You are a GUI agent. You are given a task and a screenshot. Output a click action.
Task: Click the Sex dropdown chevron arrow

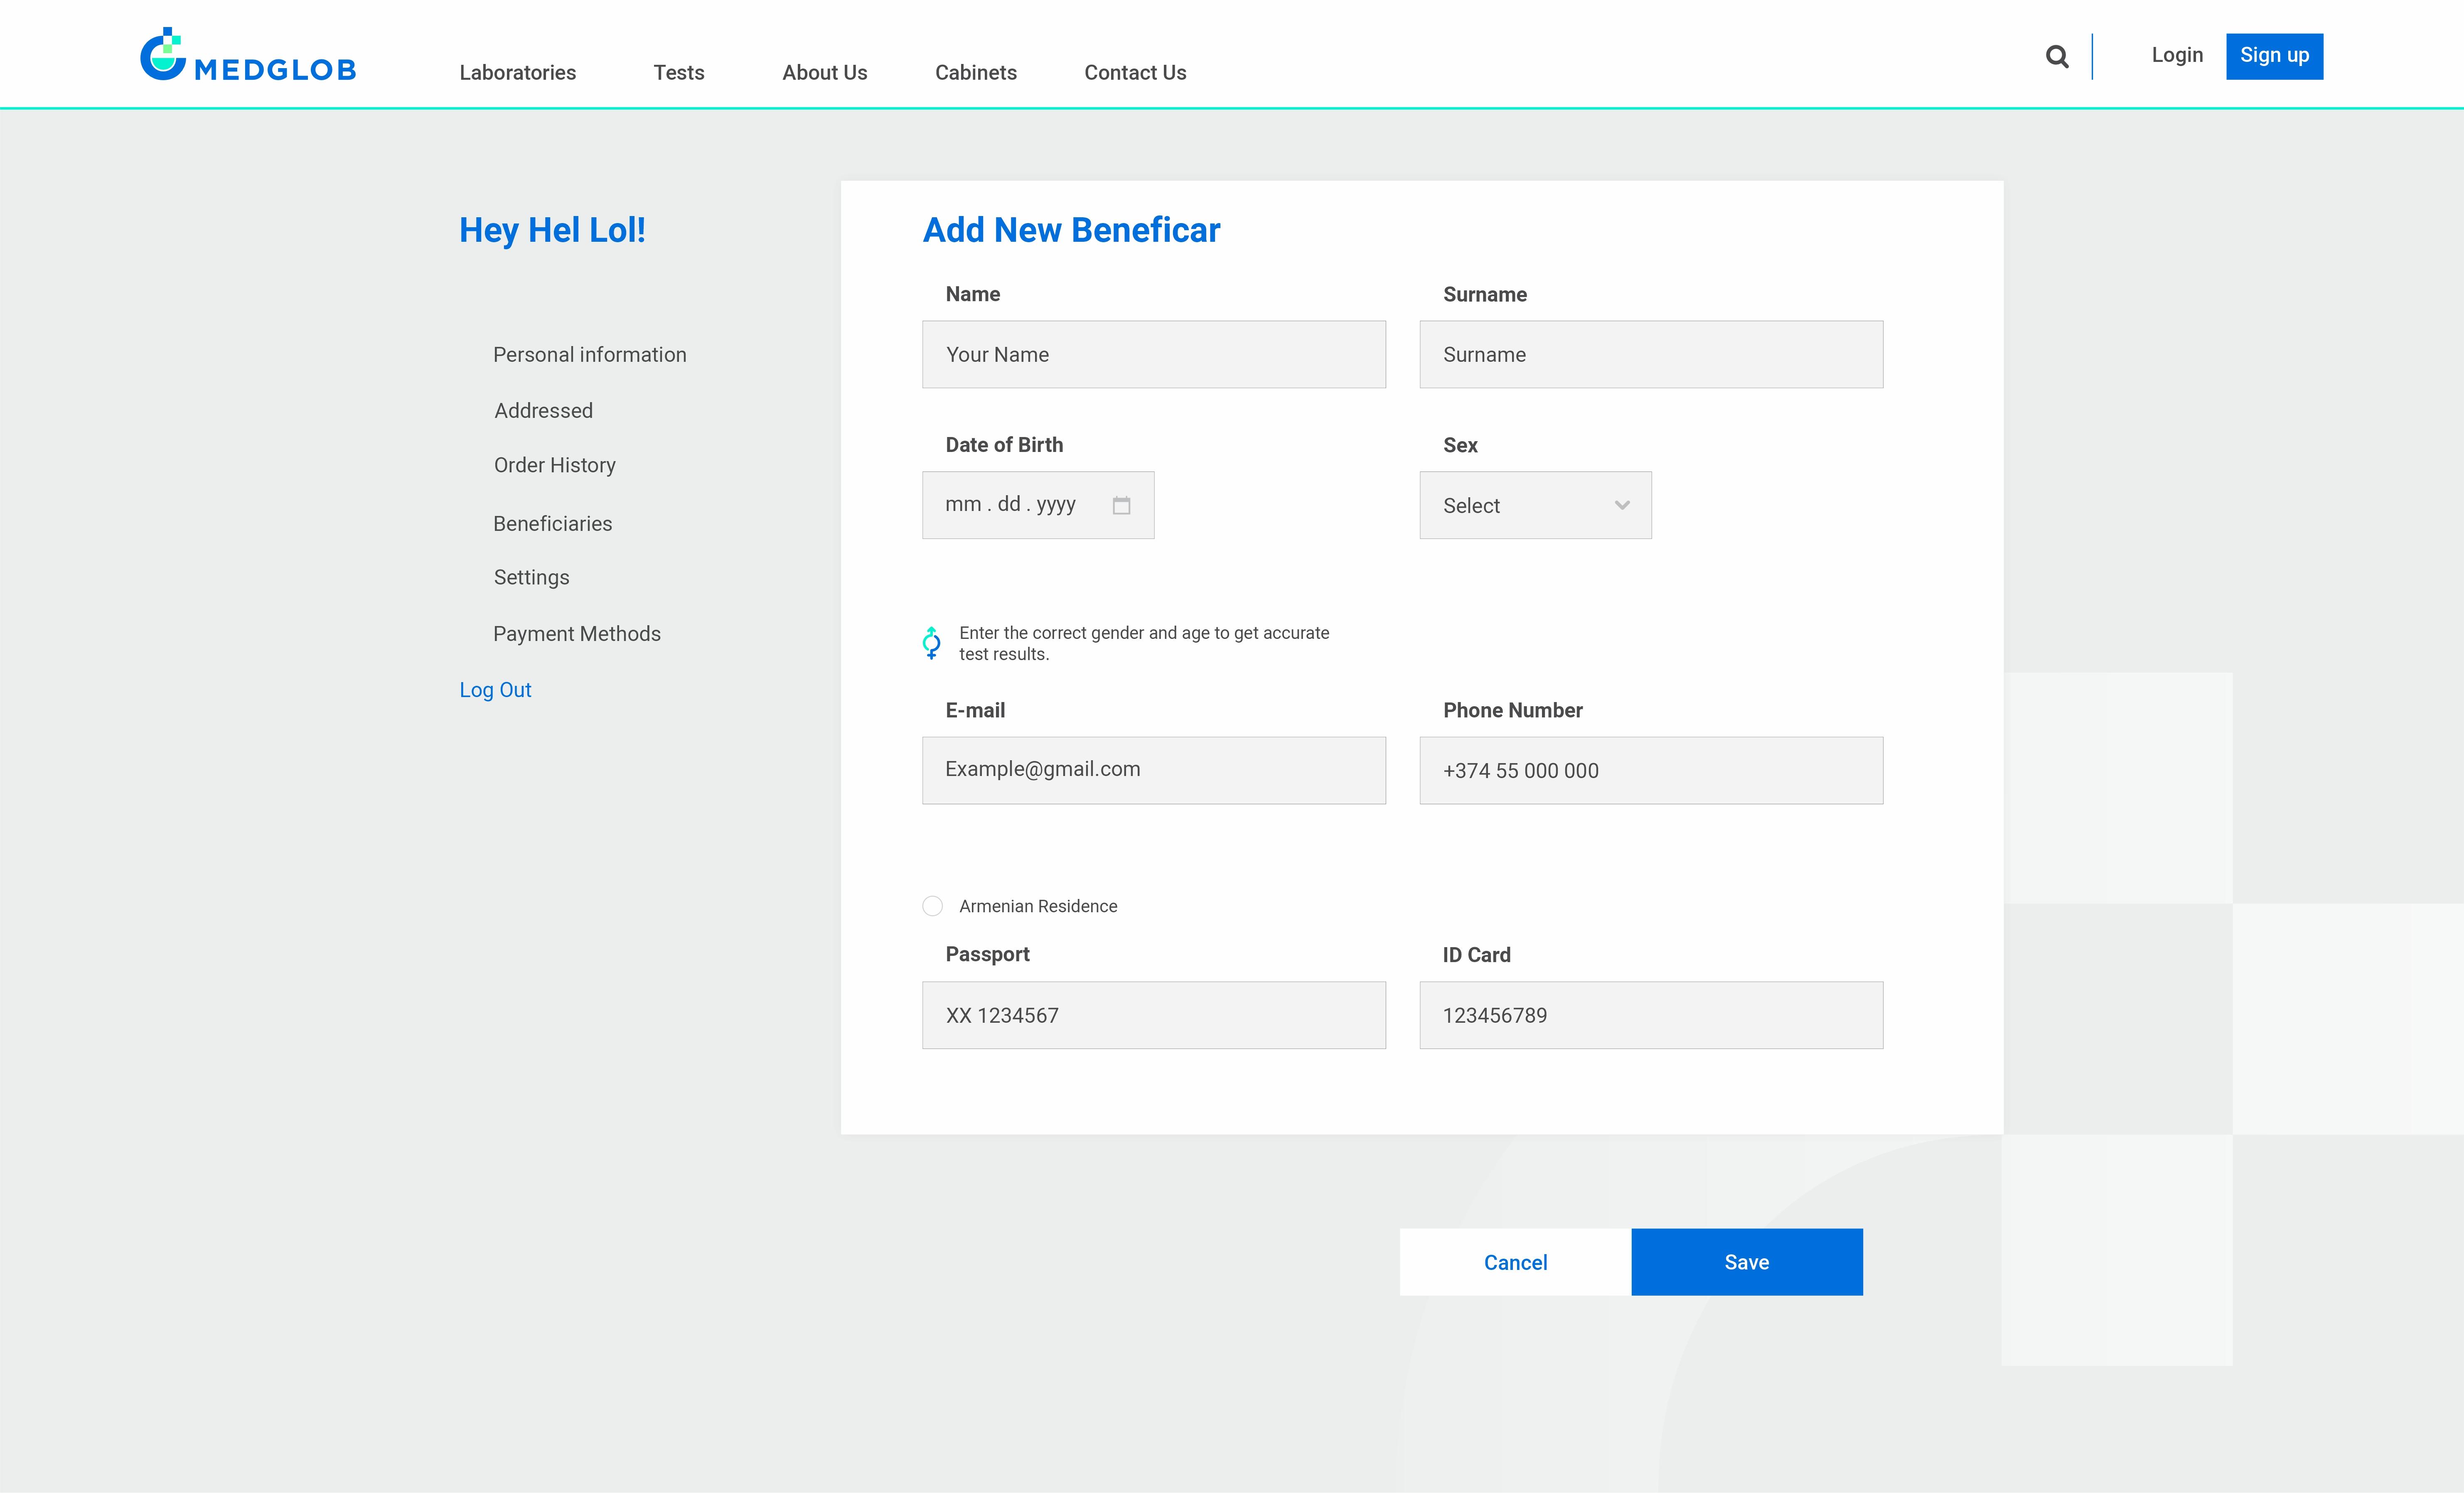coord(1622,506)
